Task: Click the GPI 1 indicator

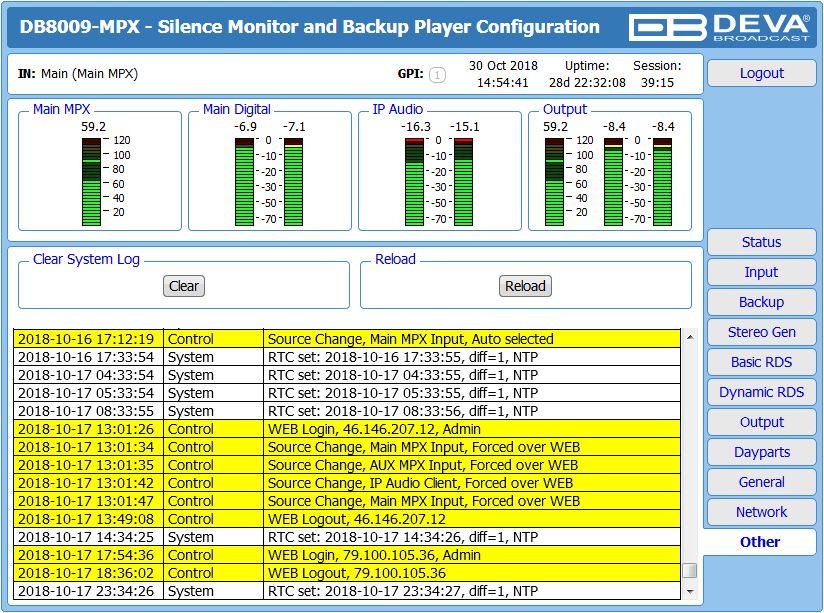Action: tap(437, 75)
